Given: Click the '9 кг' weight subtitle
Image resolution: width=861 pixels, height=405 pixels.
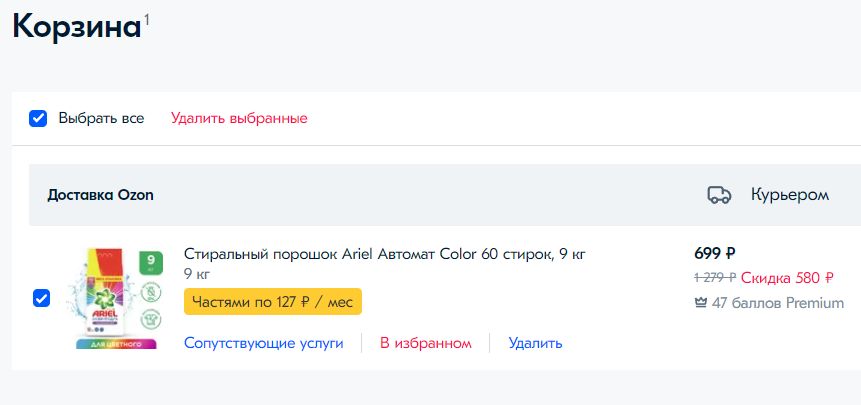Looking at the screenshot, I should coord(197,273).
